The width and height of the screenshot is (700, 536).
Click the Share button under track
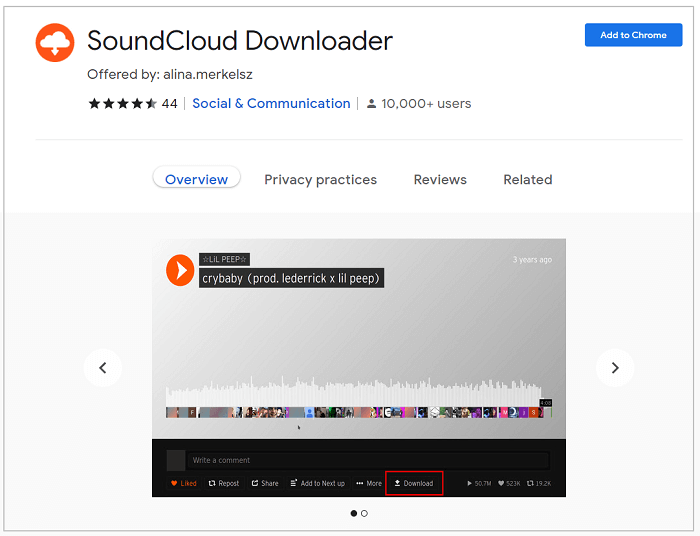(x=265, y=483)
